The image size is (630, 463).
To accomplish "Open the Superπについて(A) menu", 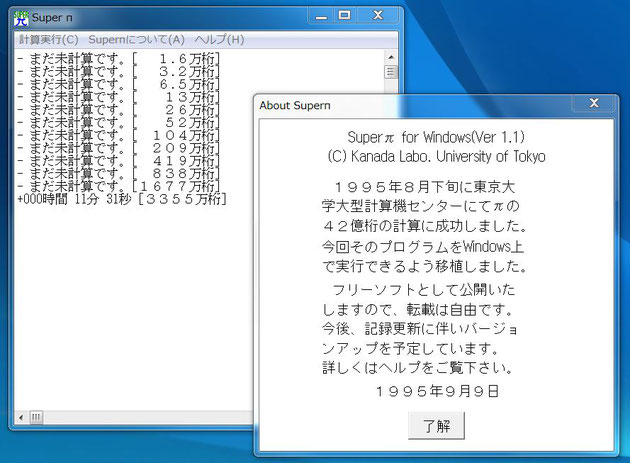I will point(136,39).
